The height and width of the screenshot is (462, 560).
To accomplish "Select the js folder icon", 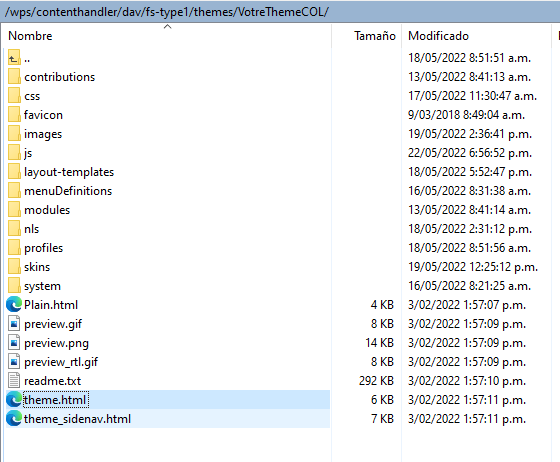I will (14, 153).
